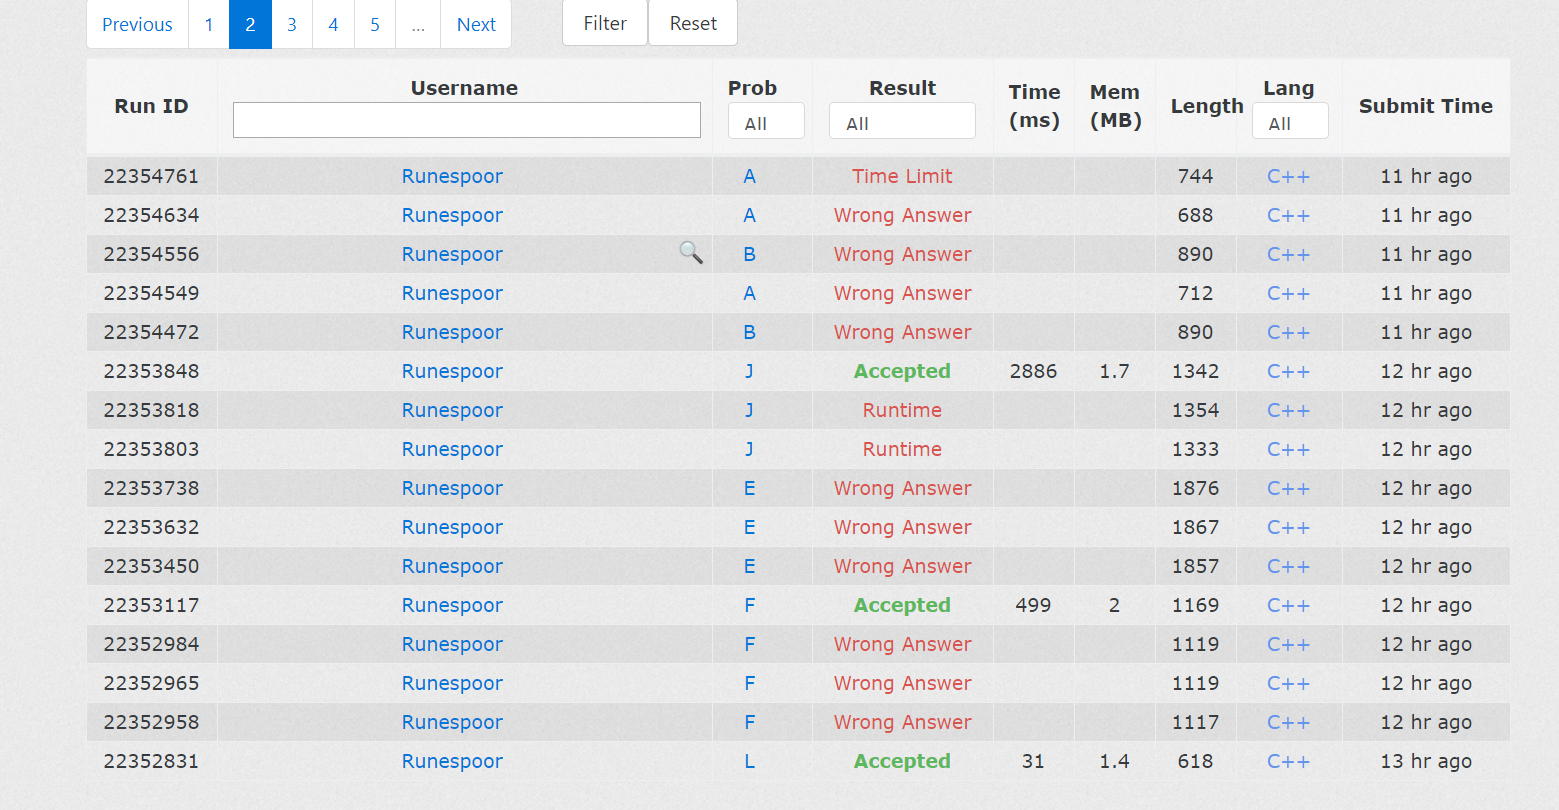Viewport: 1559px width, 810px height.
Task: Click Accepted result for run 22352831
Action: click(902, 761)
